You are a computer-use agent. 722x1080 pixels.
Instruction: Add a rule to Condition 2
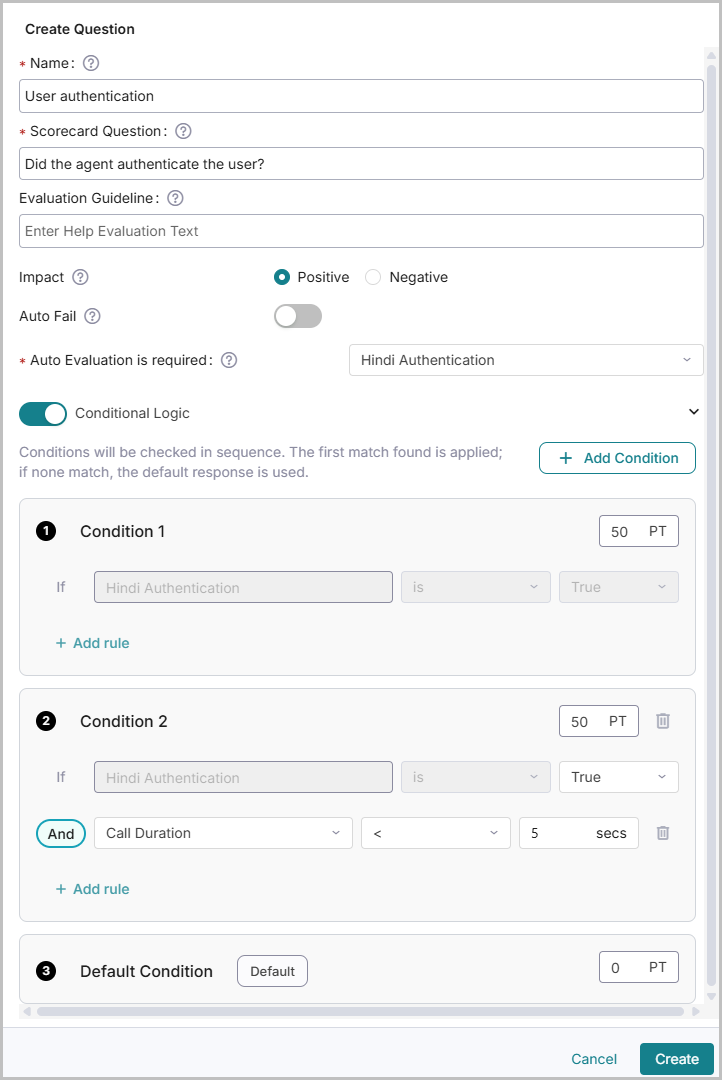pyautogui.click(x=92, y=889)
